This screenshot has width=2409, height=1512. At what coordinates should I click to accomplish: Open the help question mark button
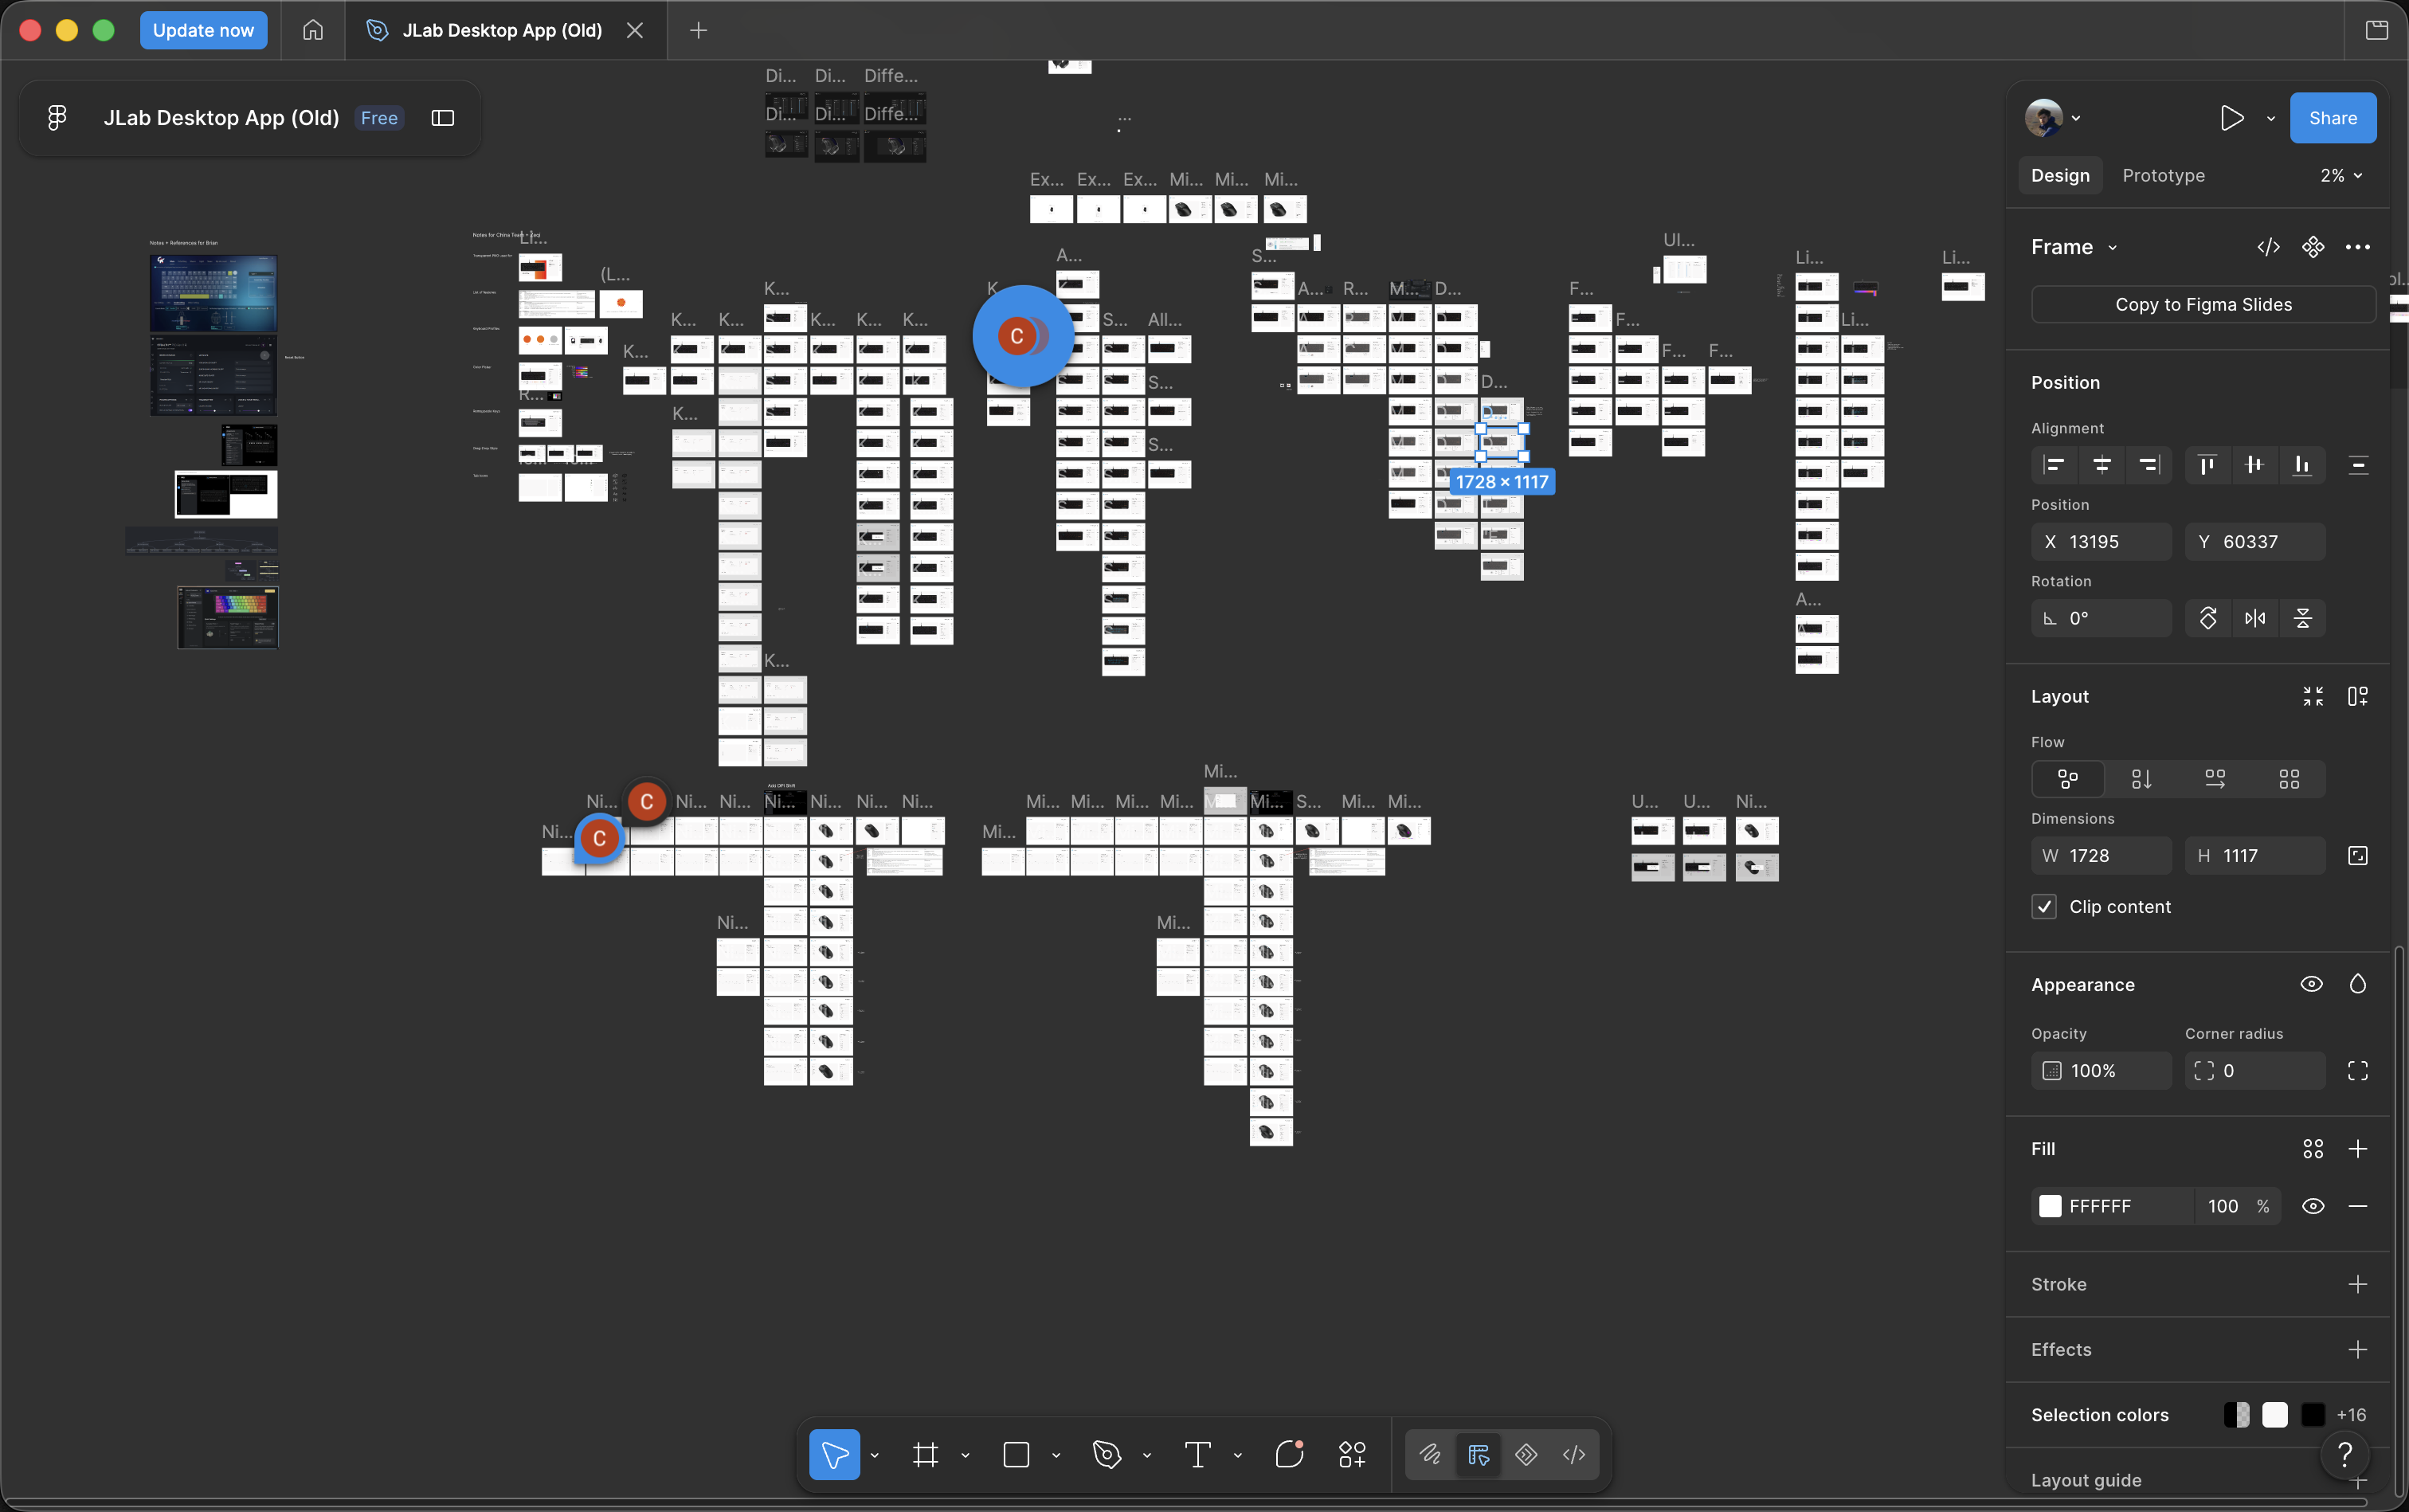(2345, 1455)
